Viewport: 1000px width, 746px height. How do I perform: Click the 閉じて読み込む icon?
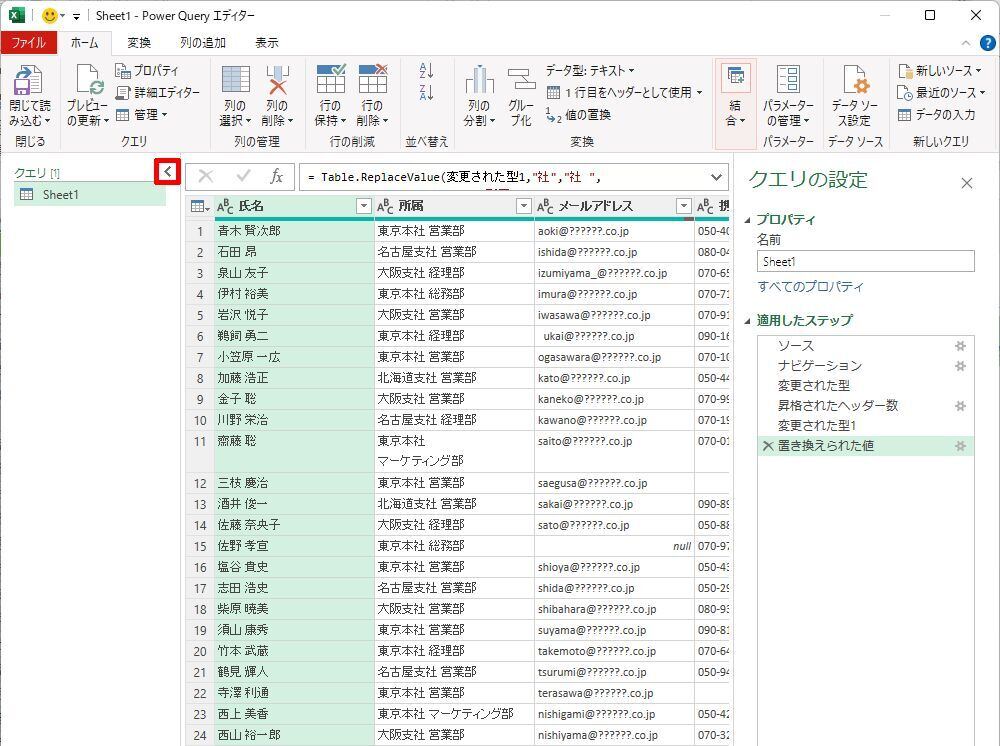point(29,83)
